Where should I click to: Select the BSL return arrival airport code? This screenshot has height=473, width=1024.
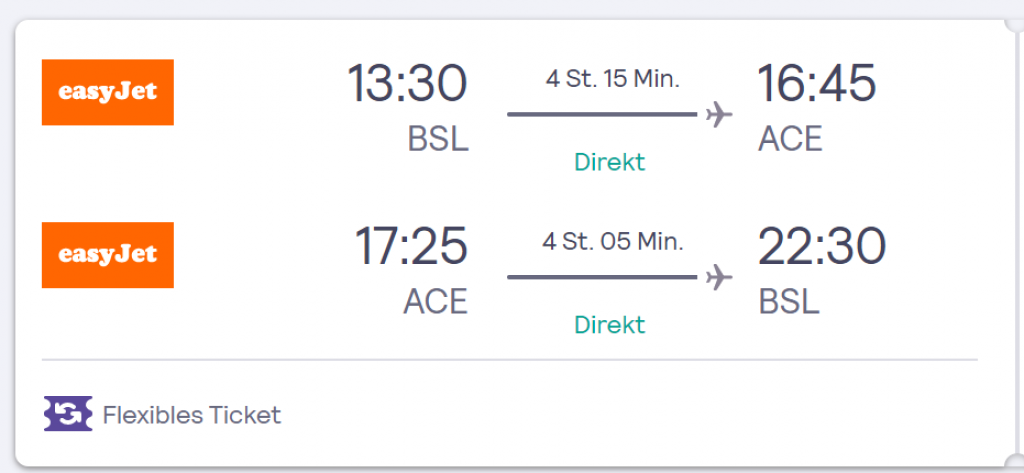point(789,301)
